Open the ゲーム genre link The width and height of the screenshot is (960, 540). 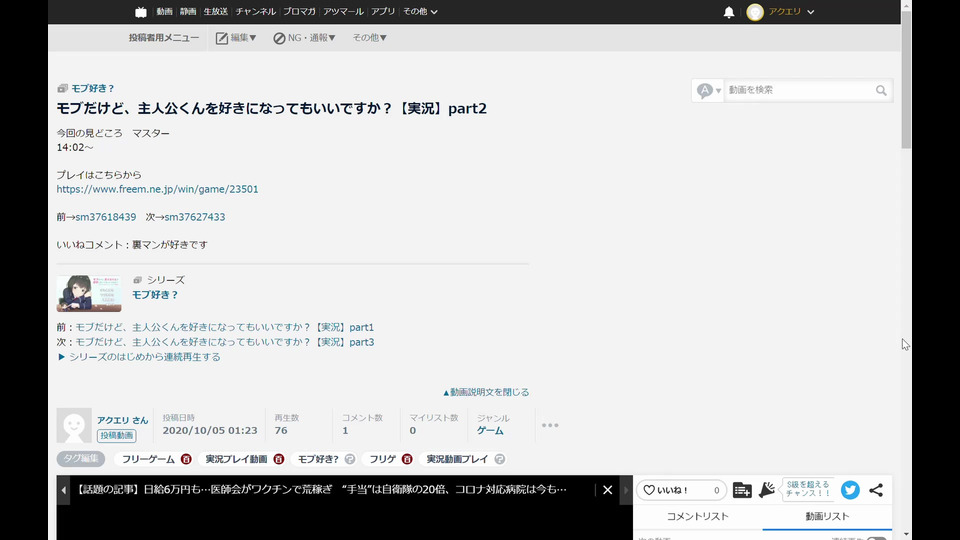(x=490, y=431)
